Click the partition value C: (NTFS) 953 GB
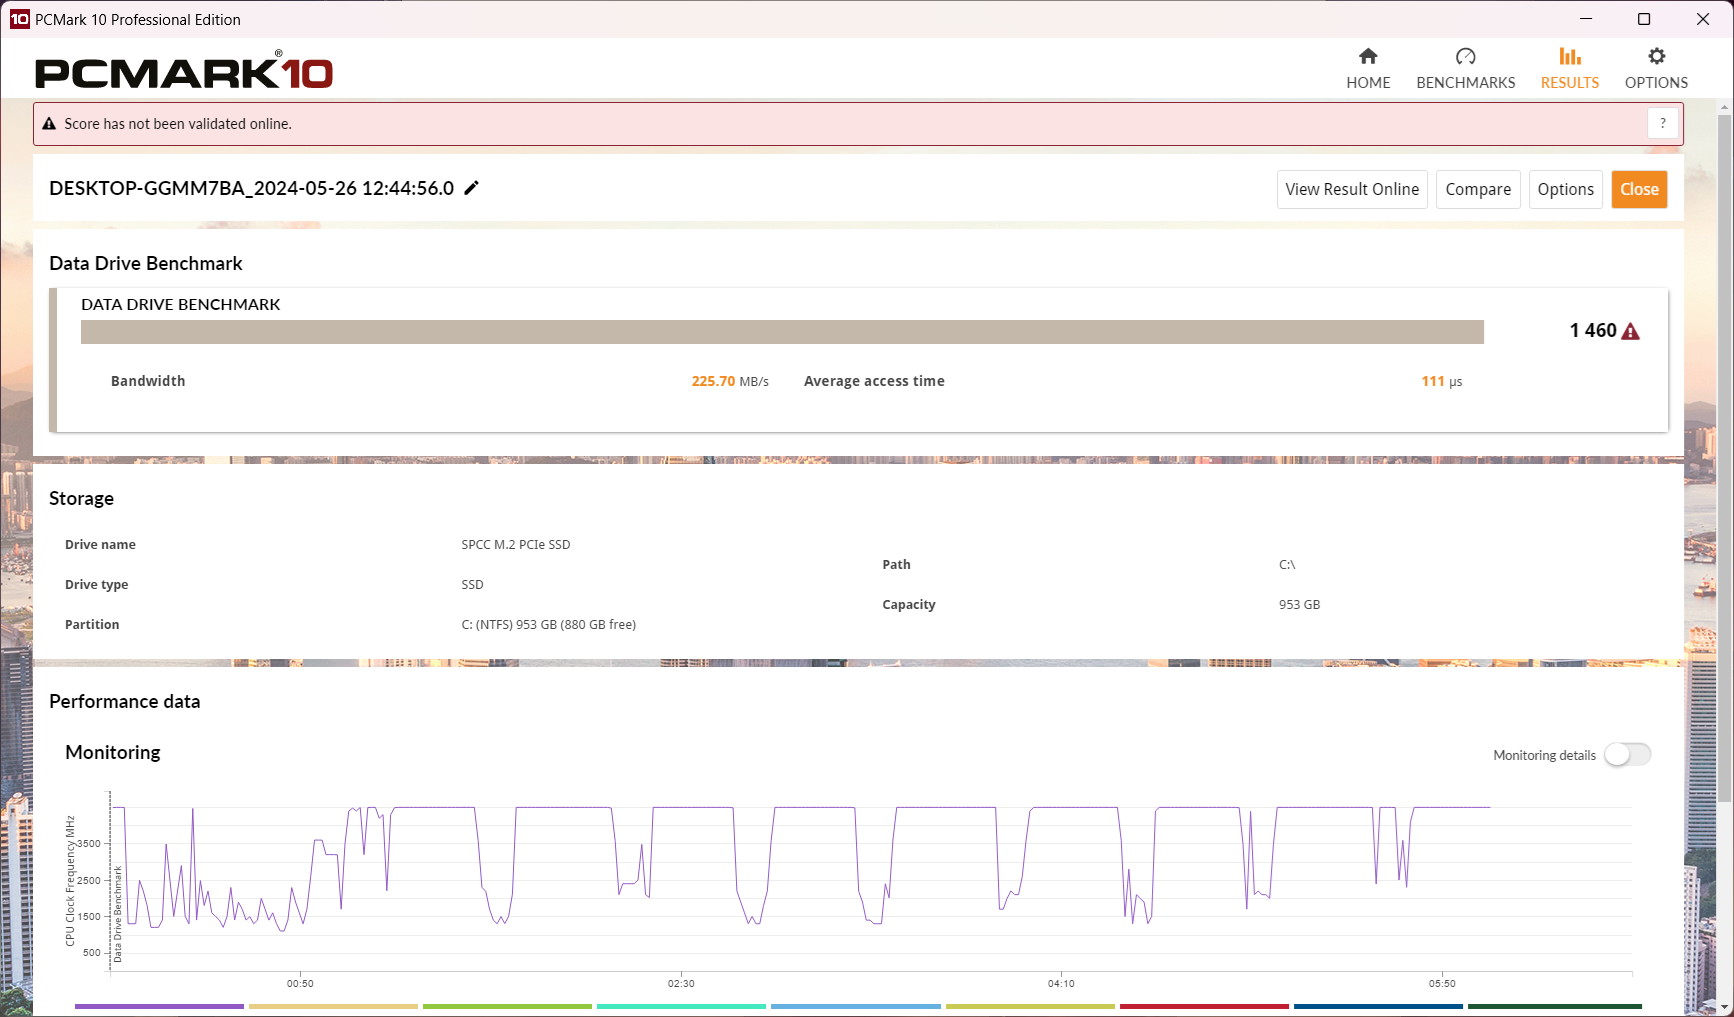The image size is (1734, 1017). pyautogui.click(x=549, y=625)
